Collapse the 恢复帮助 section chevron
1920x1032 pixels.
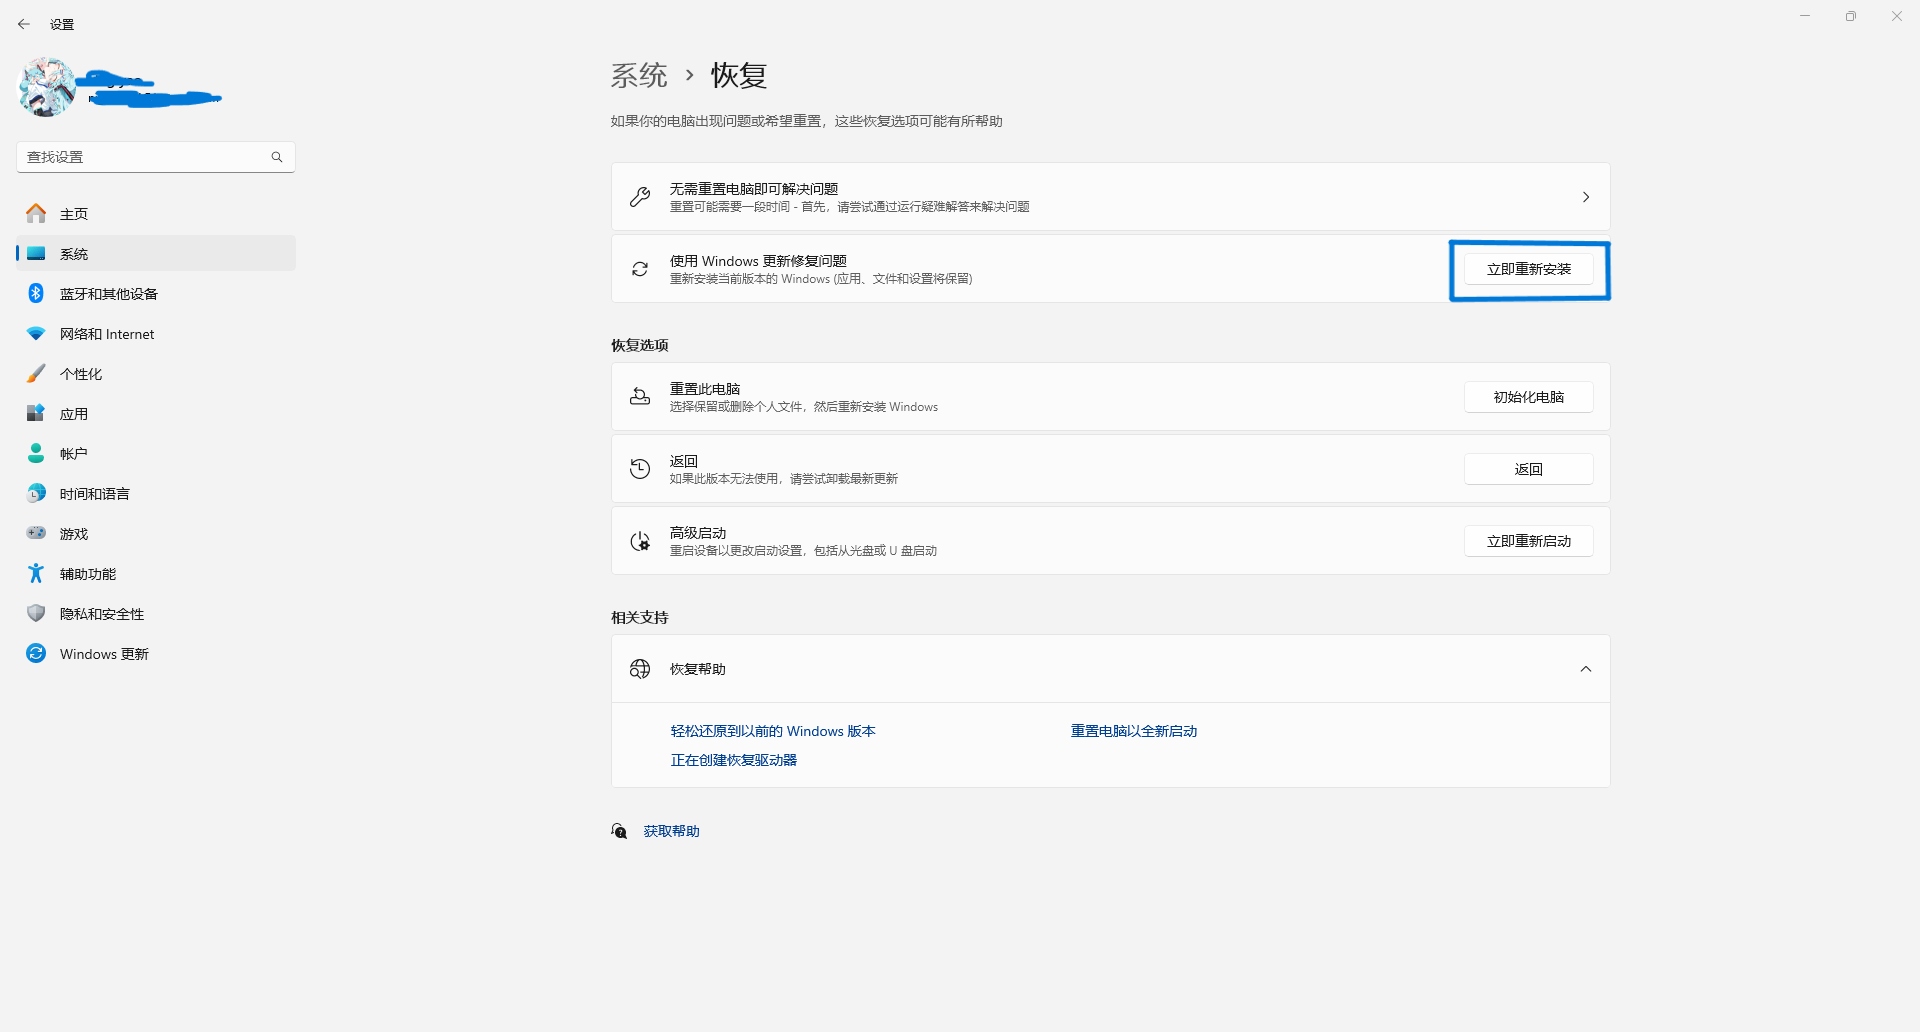(1586, 669)
